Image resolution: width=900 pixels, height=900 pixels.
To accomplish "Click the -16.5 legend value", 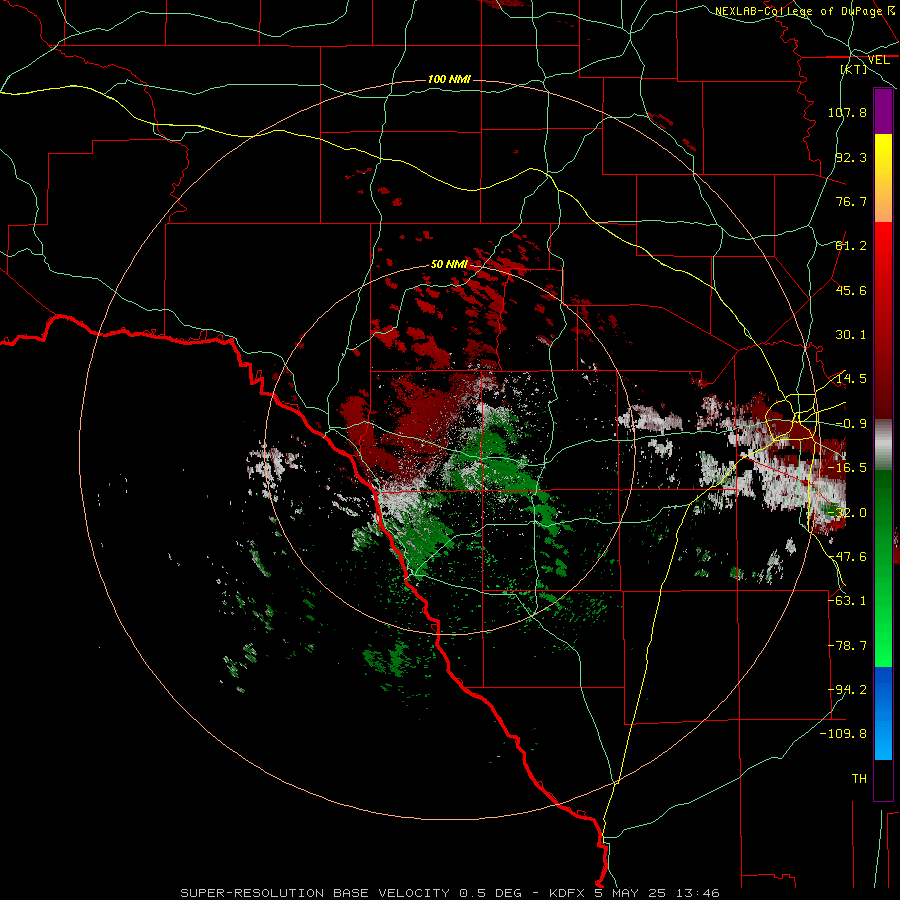I will tap(847, 468).
